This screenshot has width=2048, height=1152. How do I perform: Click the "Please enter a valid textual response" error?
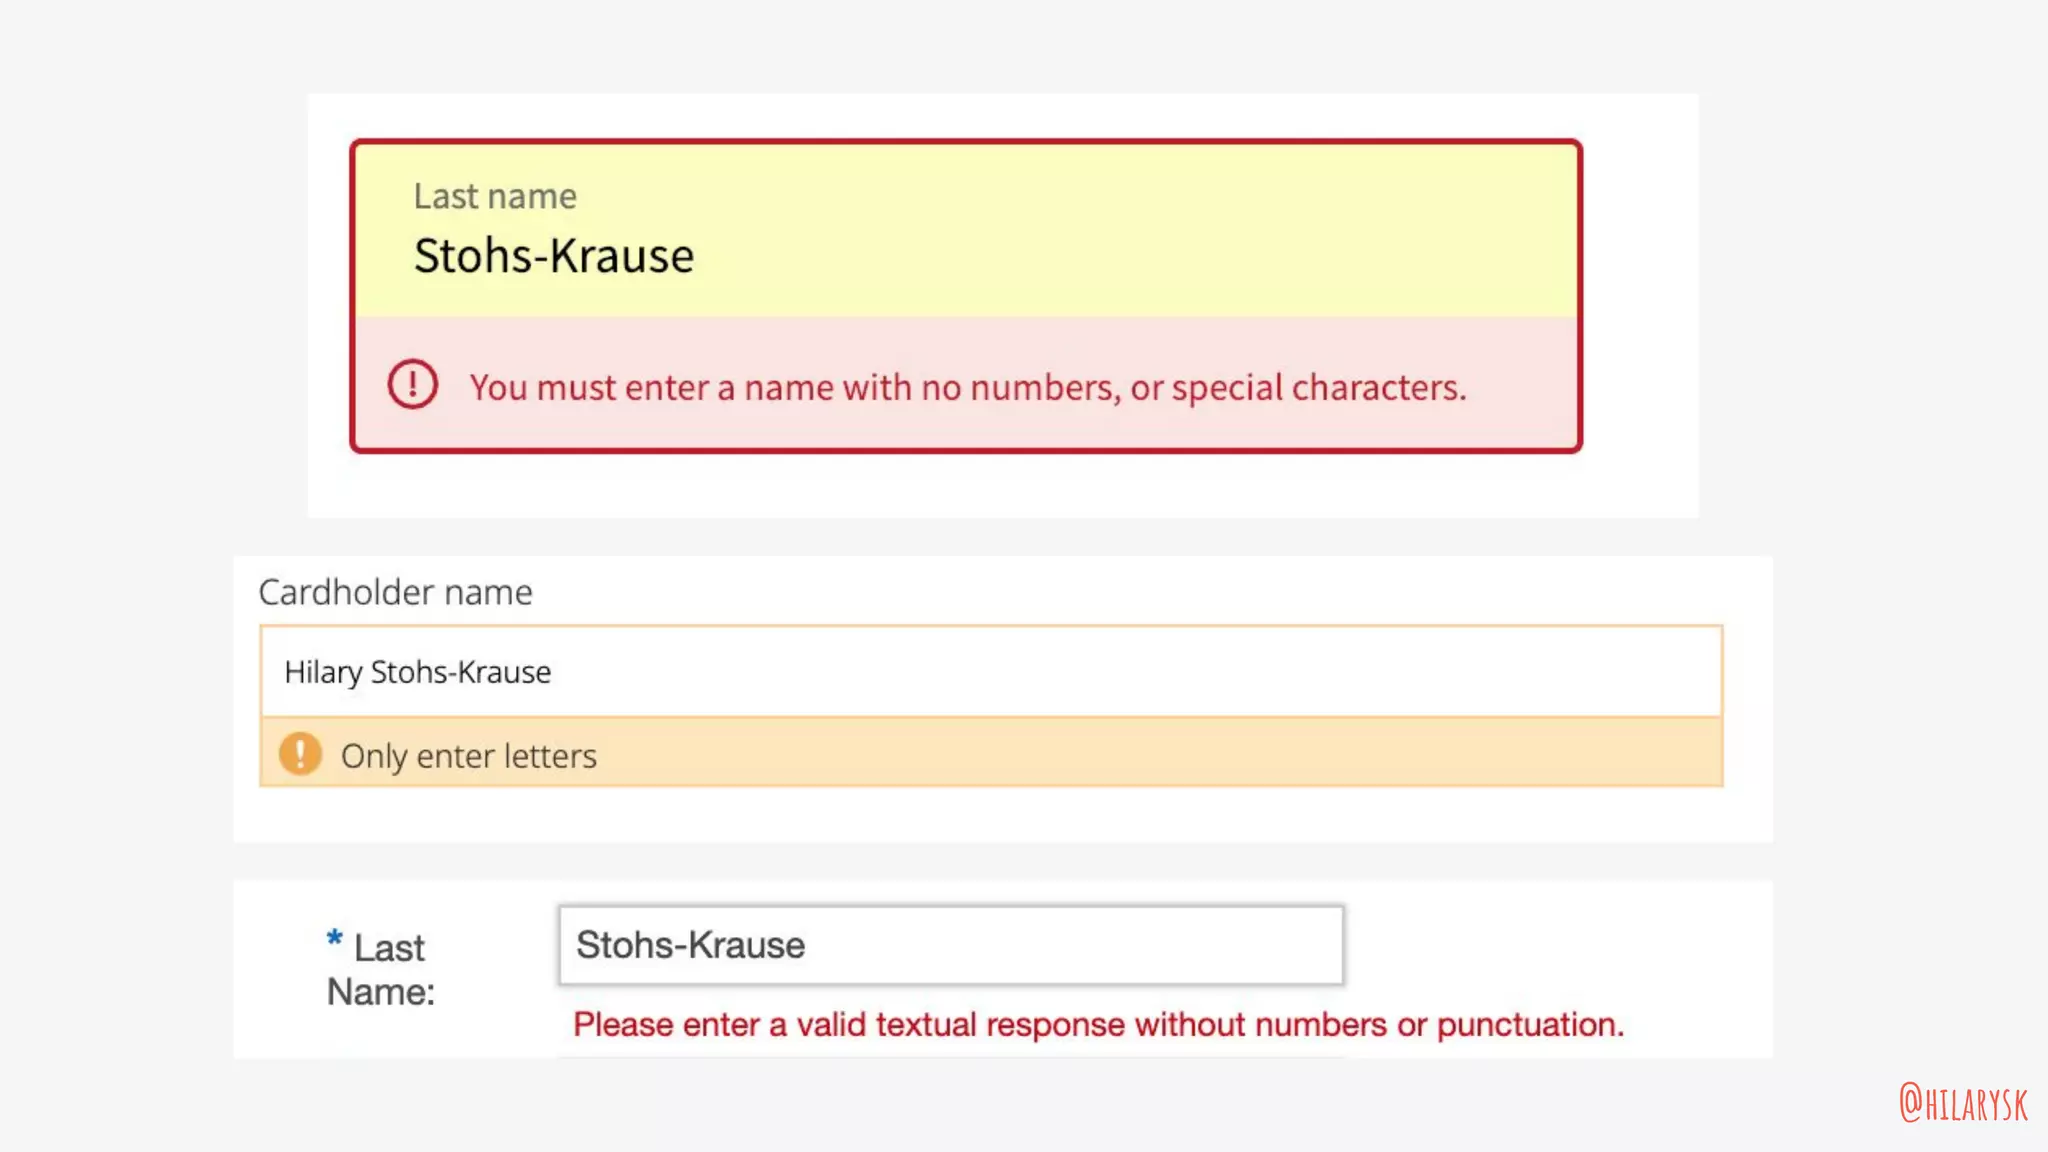click(x=1097, y=1025)
